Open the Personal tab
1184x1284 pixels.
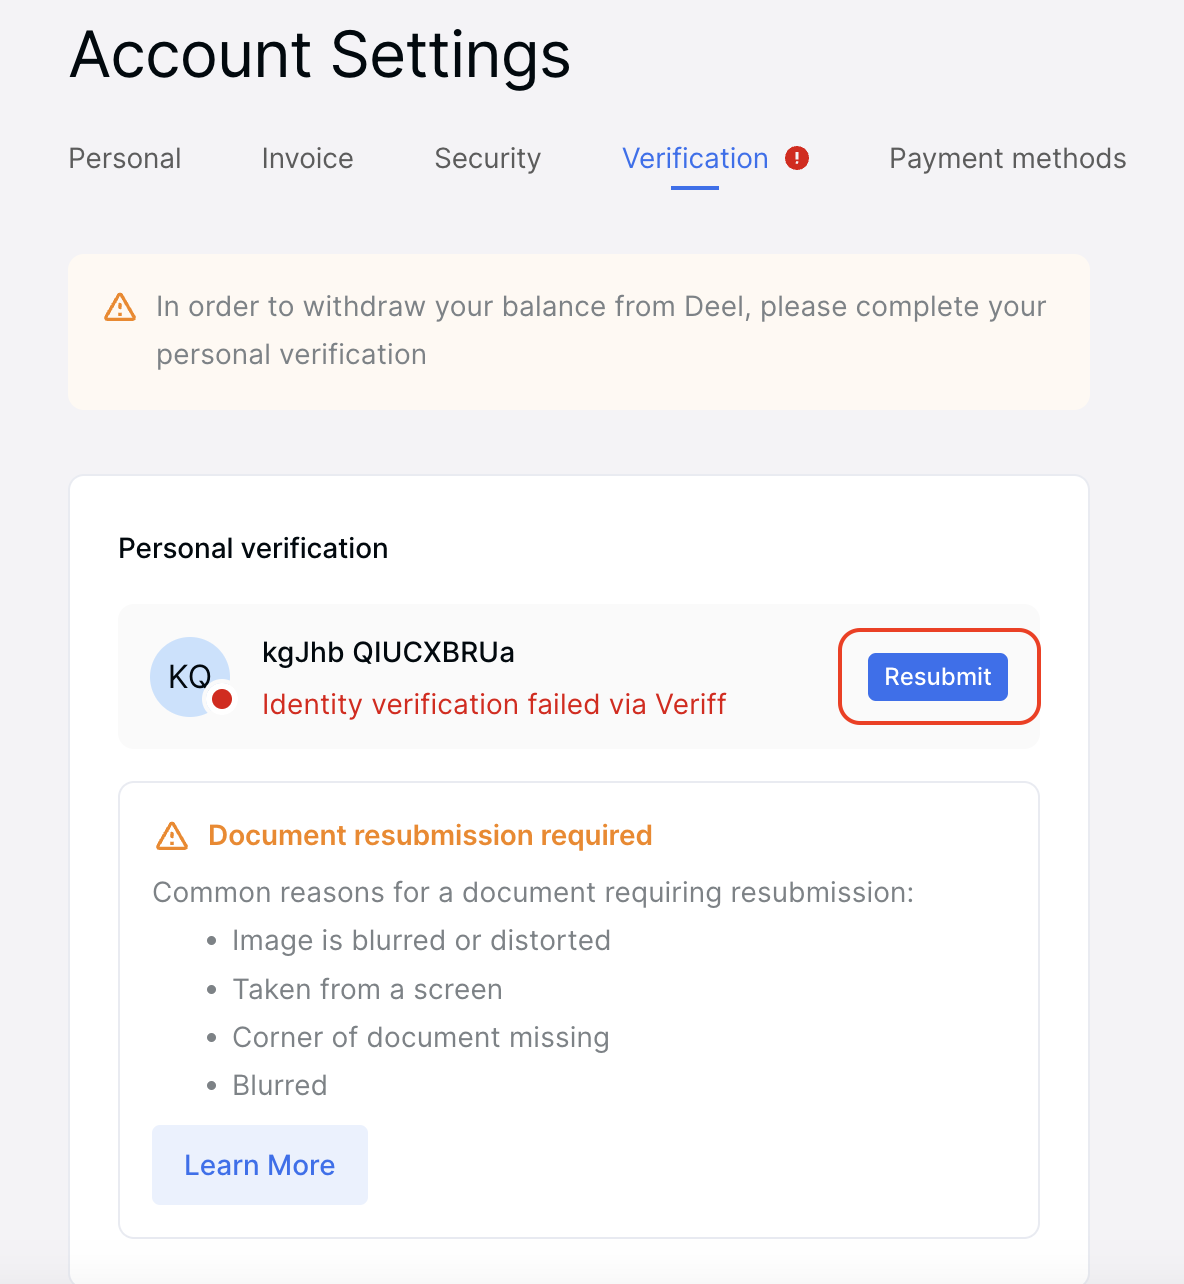(x=124, y=158)
